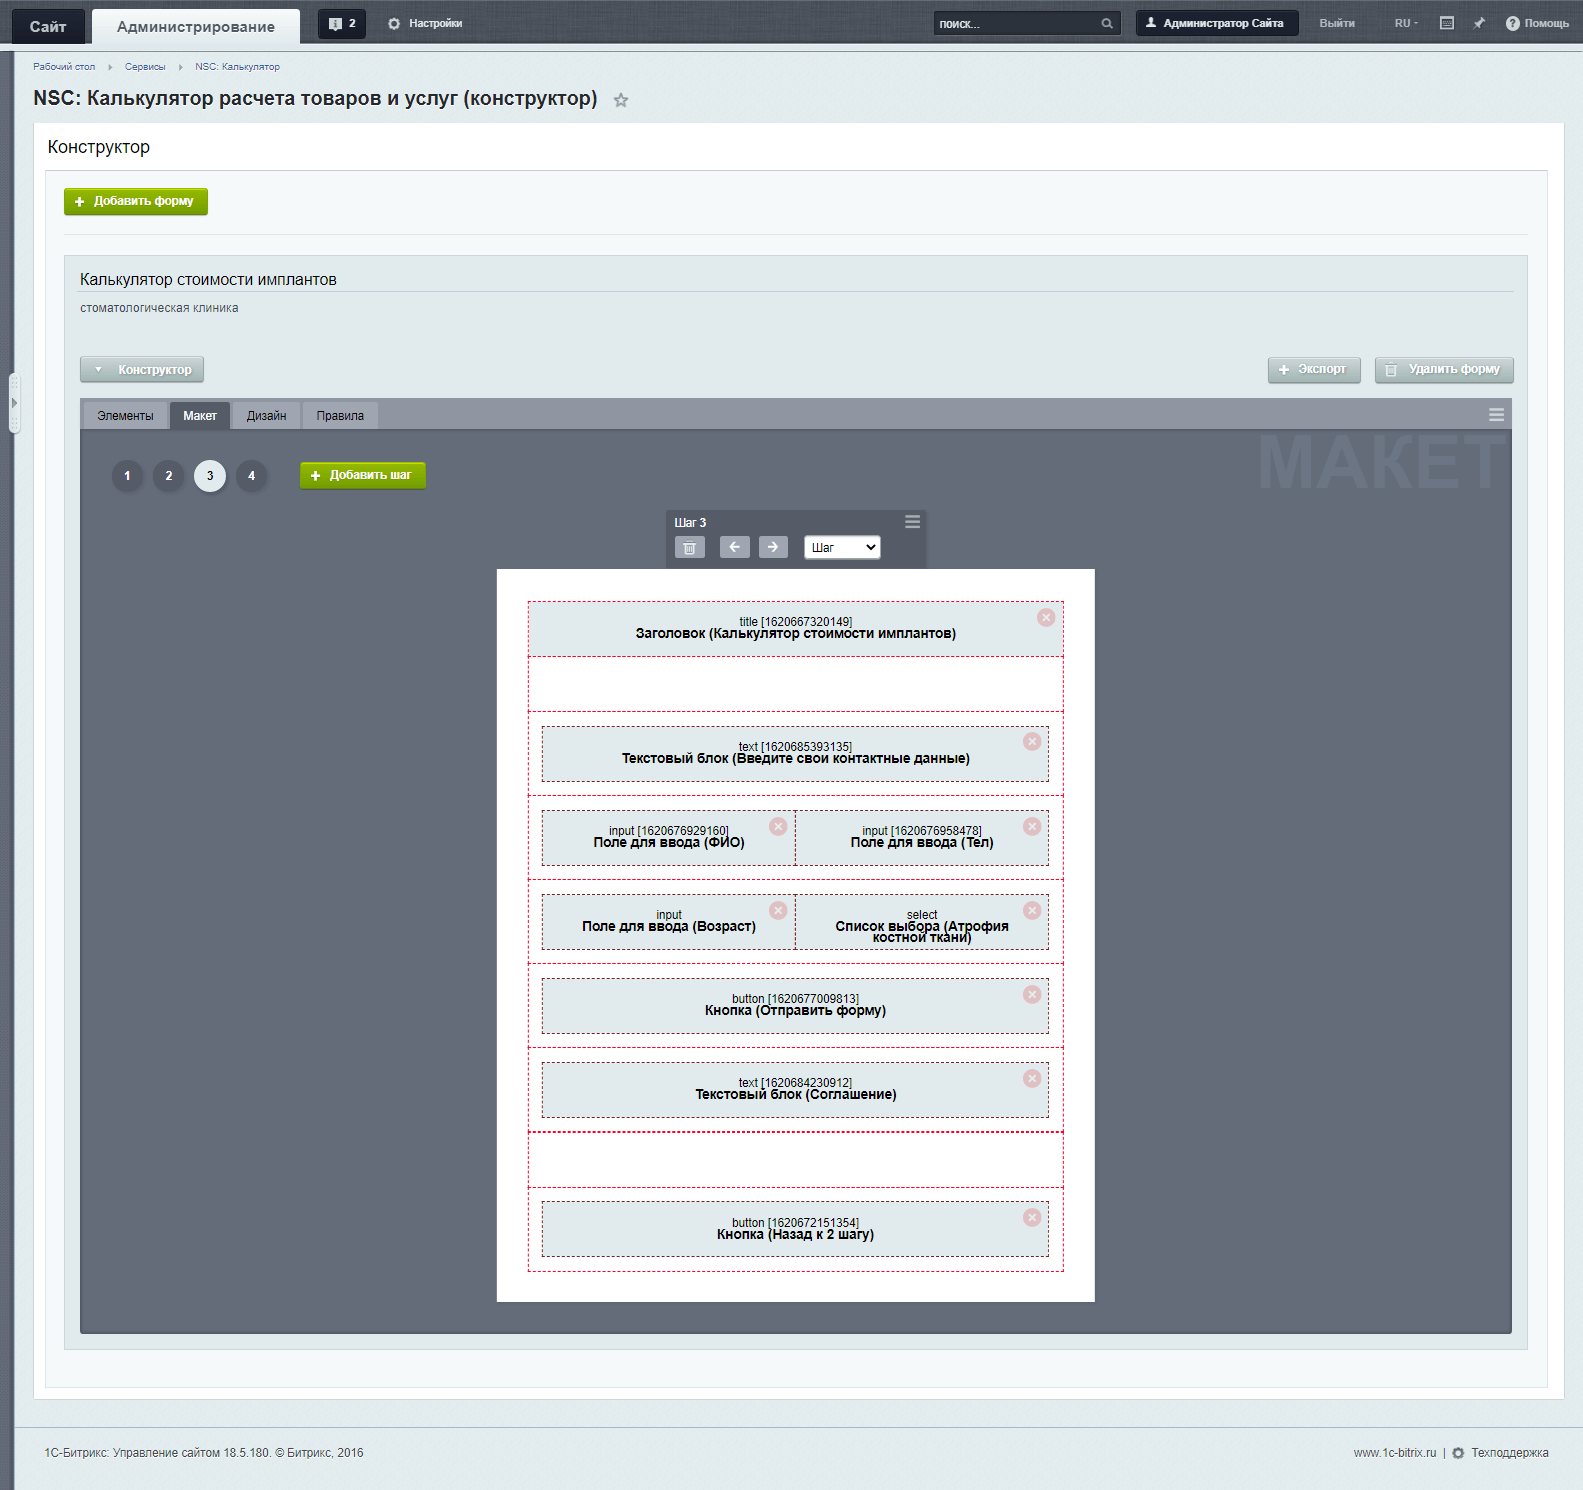The width and height of the screenshot is (1583, 1490).
Task: Open notifications icon showing 2
Action: pyautogui.click(x=342, y=23)
